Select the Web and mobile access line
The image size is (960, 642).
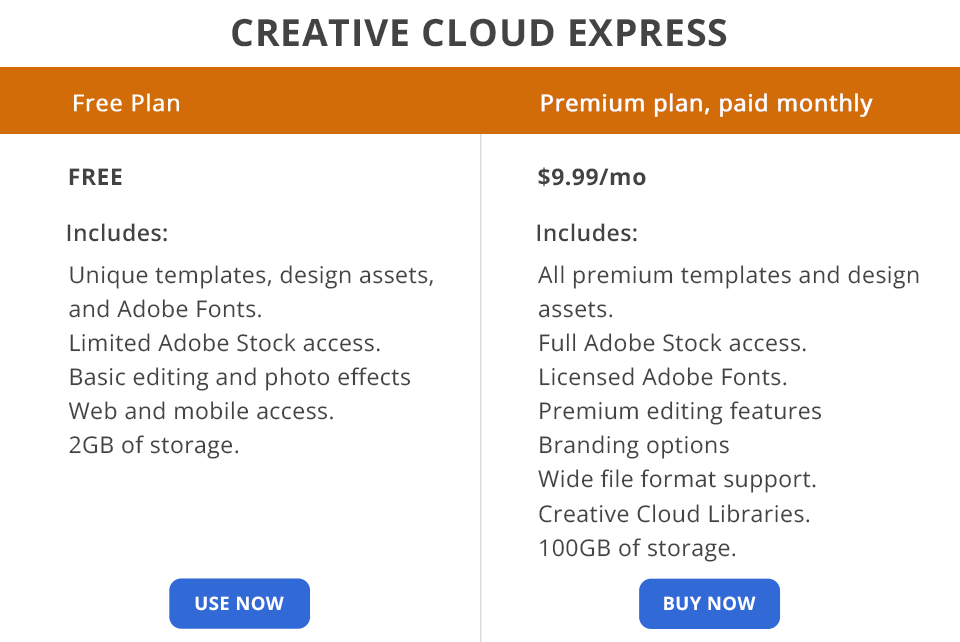click(201, 411)
